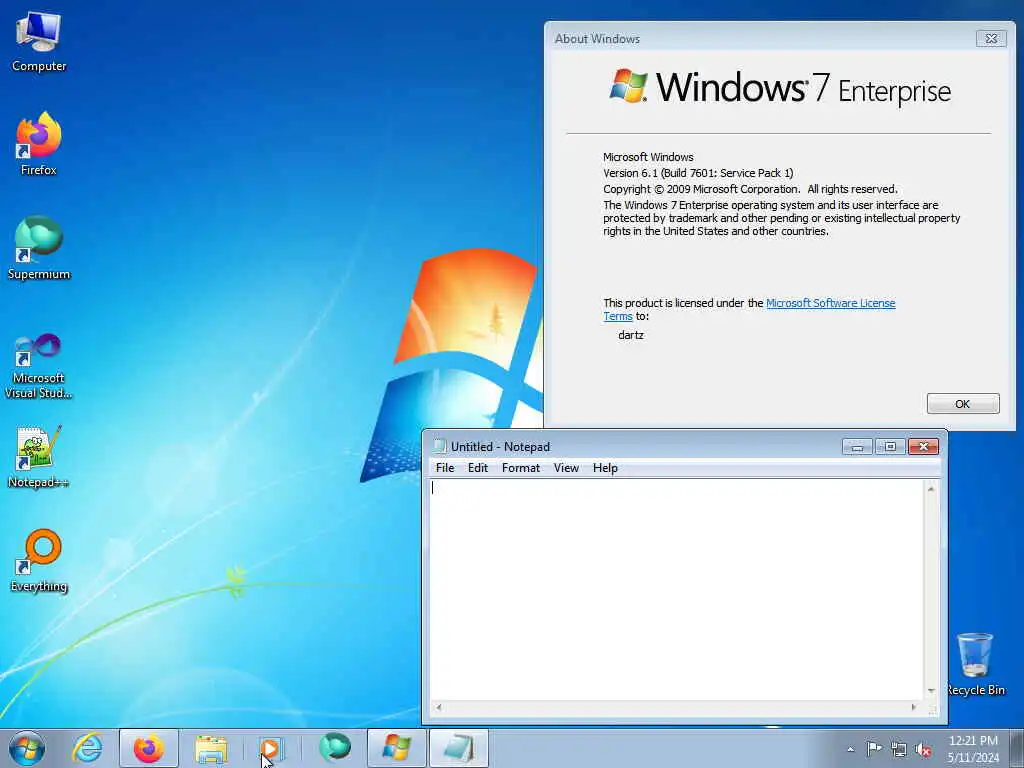Open the Action Center flag icon
1024x768 pixels.
coord(874,748)
